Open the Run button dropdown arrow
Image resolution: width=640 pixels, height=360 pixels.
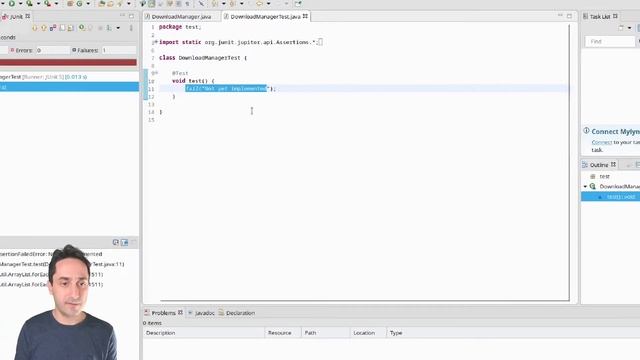click(20, 4)
